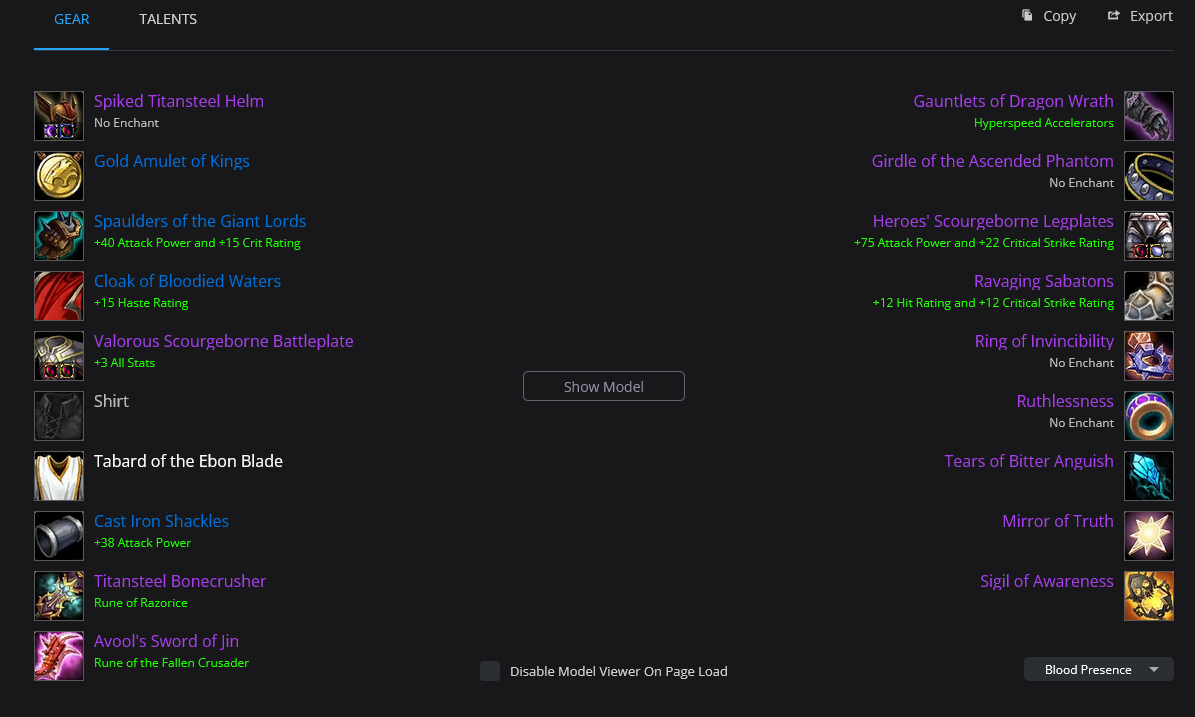
Task: Click the Spiked Titansteel Helm icon
Action: click(59, 116)
